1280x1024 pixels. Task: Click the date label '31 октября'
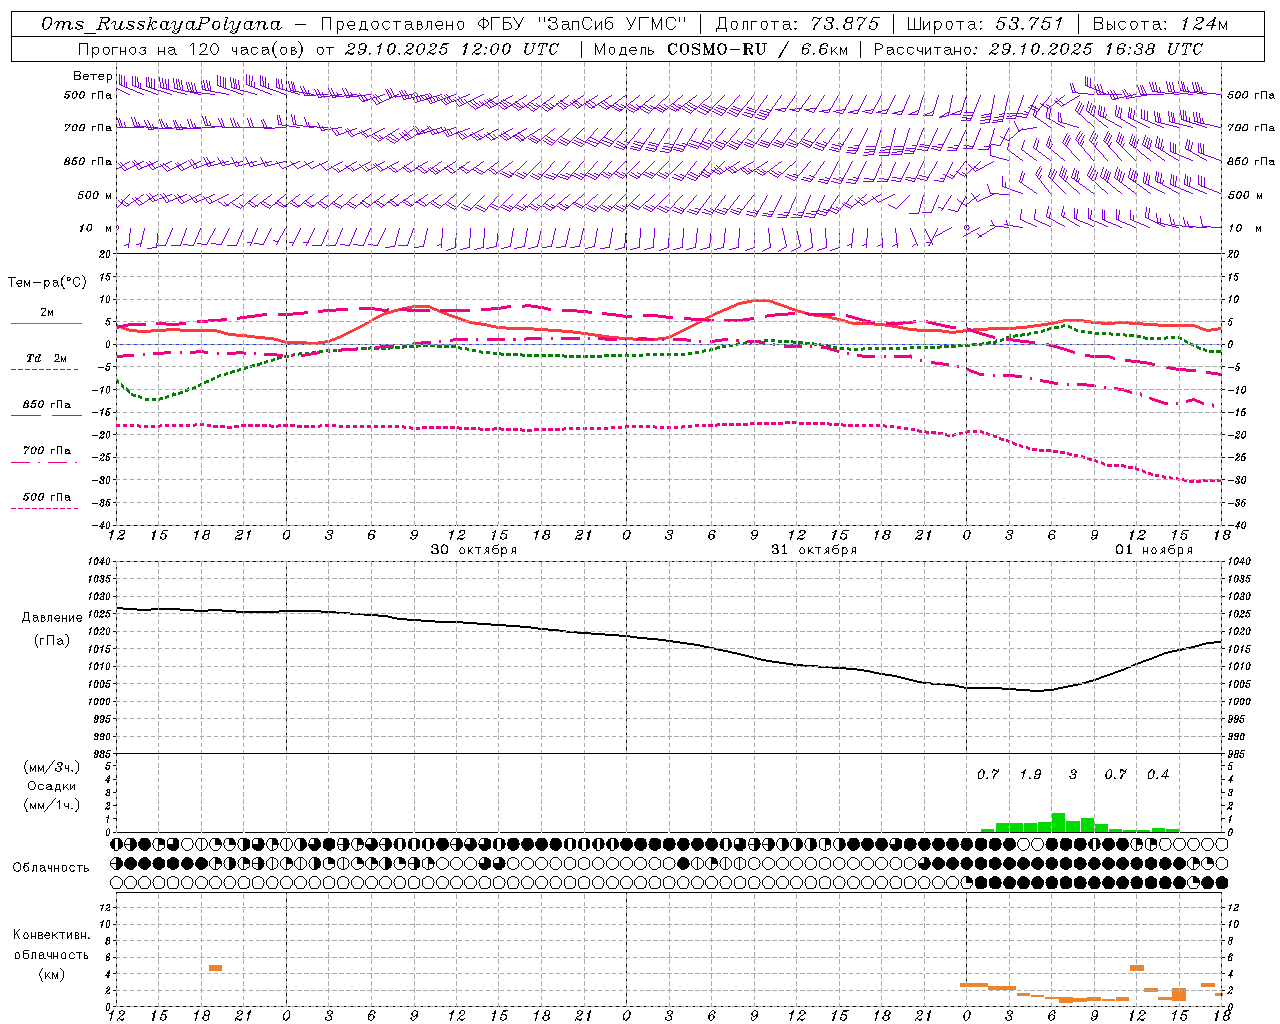click(814, 550)
